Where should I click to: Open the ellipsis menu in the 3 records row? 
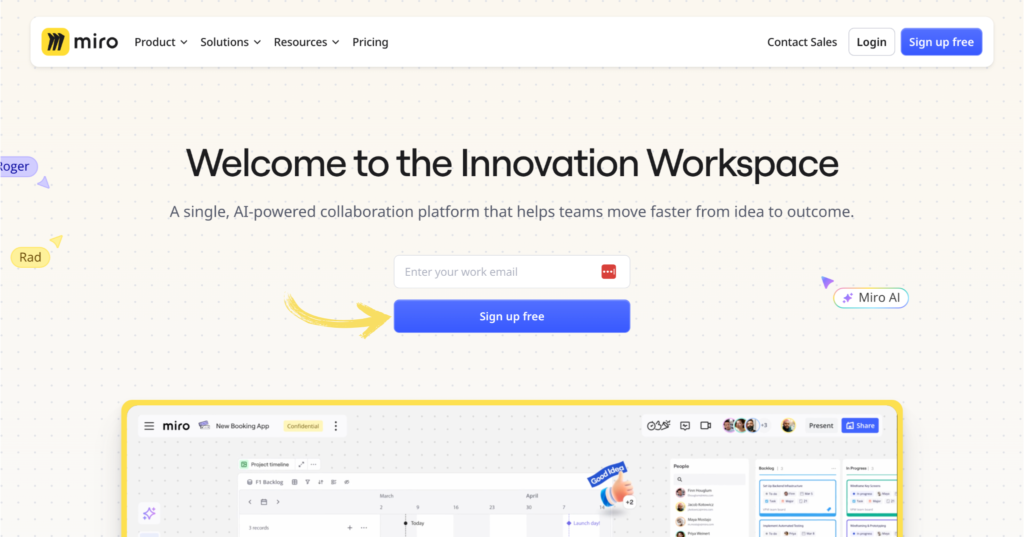tap(364, 528)
